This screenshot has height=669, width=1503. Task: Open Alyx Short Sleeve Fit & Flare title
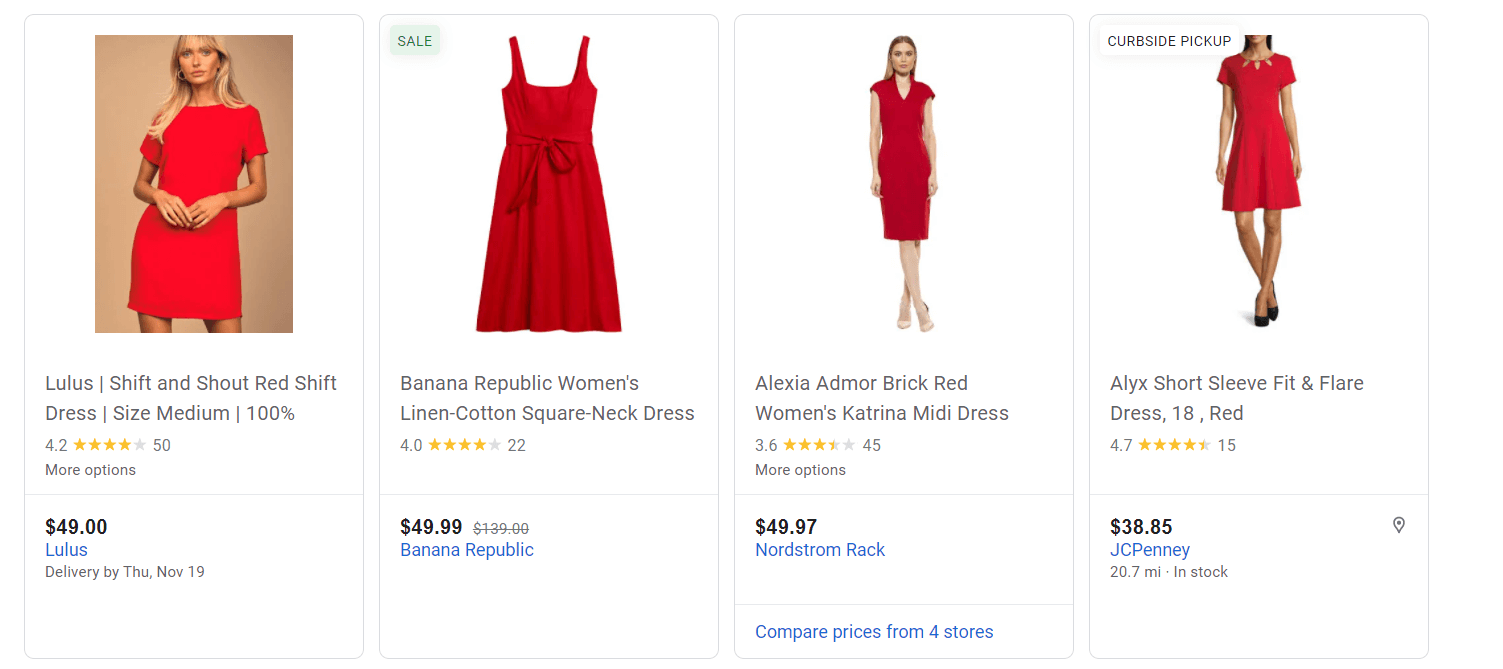(x=1236, y=398)
